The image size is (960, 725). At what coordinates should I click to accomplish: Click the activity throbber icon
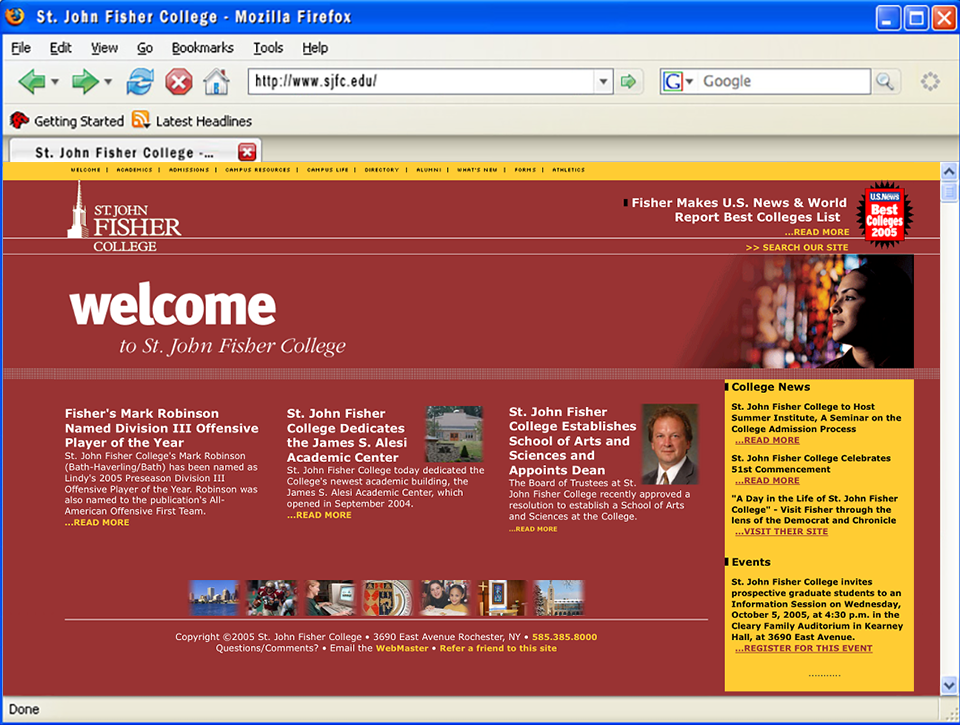coord(930,81)
